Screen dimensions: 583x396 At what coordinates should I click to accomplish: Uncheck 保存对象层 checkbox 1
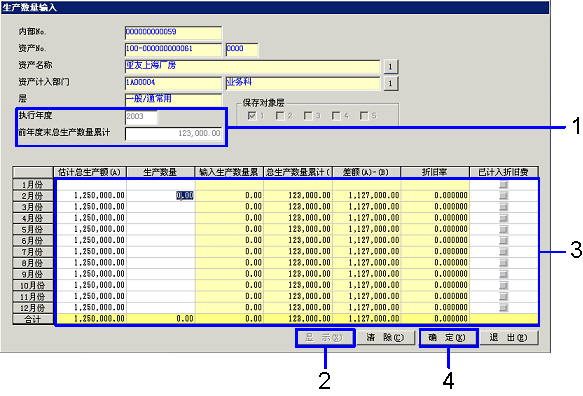pos(252,116)
